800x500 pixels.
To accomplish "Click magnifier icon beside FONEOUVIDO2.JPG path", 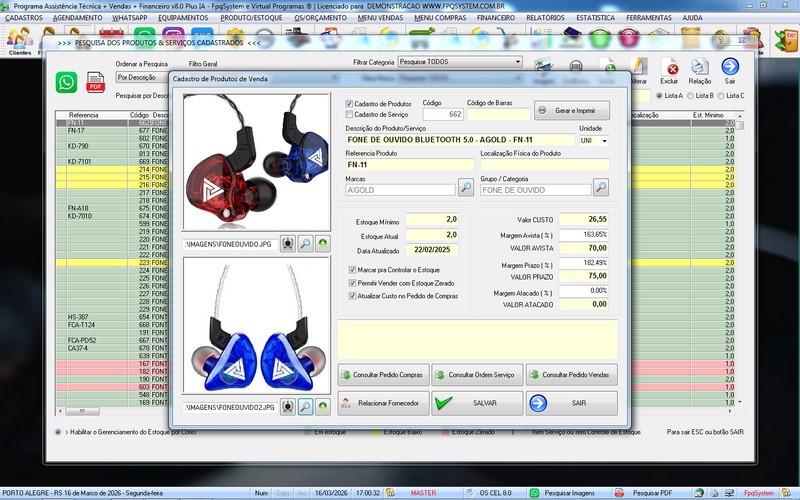I will pos(306,407).
